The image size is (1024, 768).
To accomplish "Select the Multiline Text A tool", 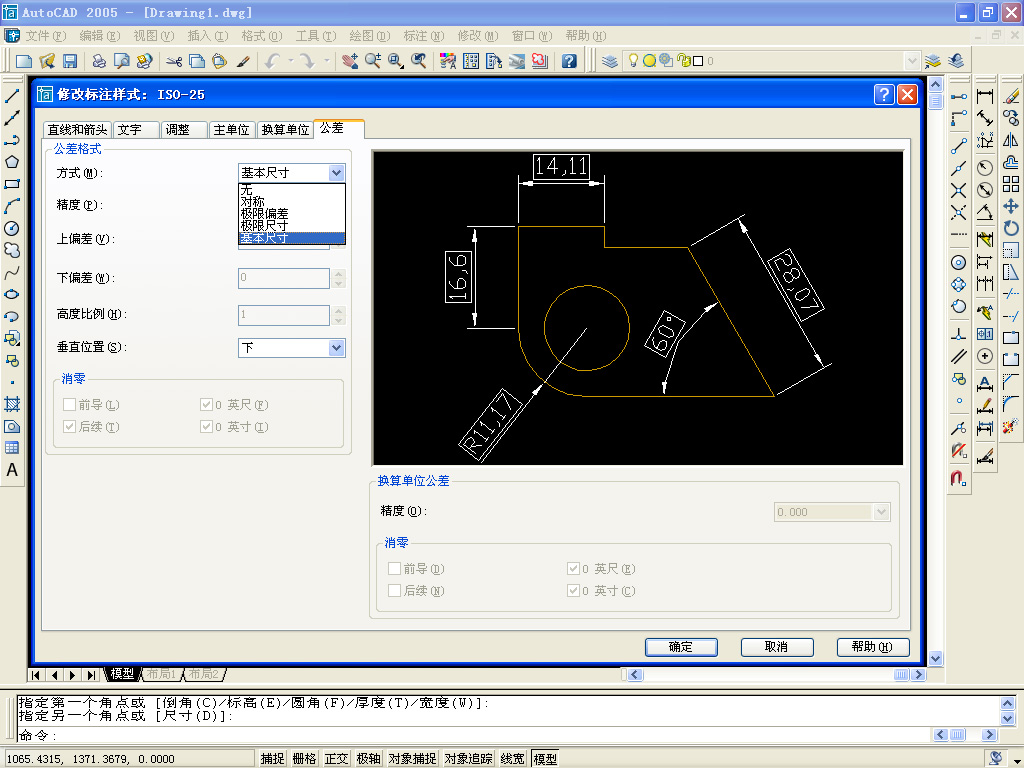I will (12, 470).
